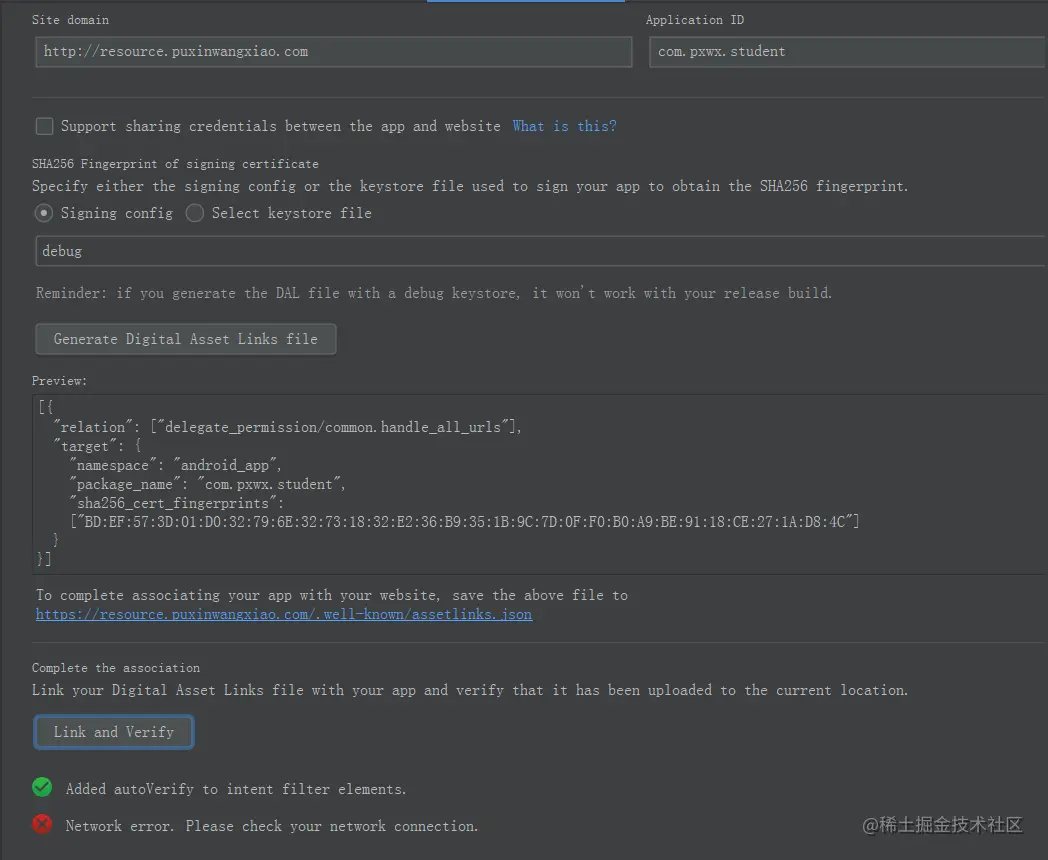
Task: Click the "target": { line in preview
Action: click(98, 446)
